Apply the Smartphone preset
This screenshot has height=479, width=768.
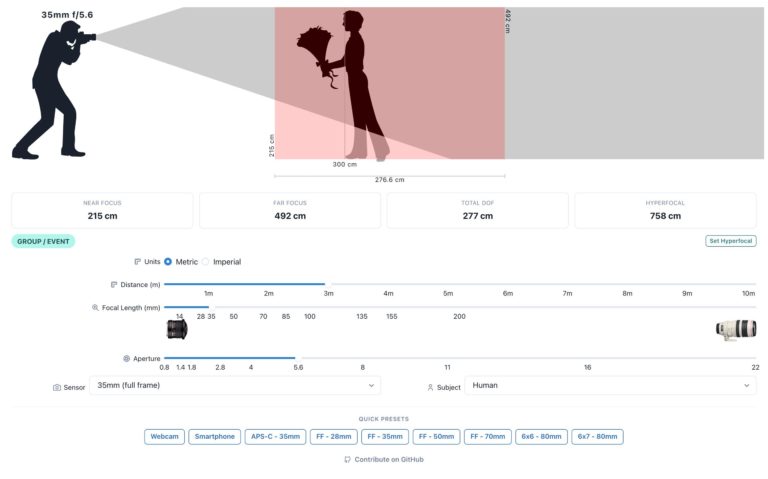(215, 436)
